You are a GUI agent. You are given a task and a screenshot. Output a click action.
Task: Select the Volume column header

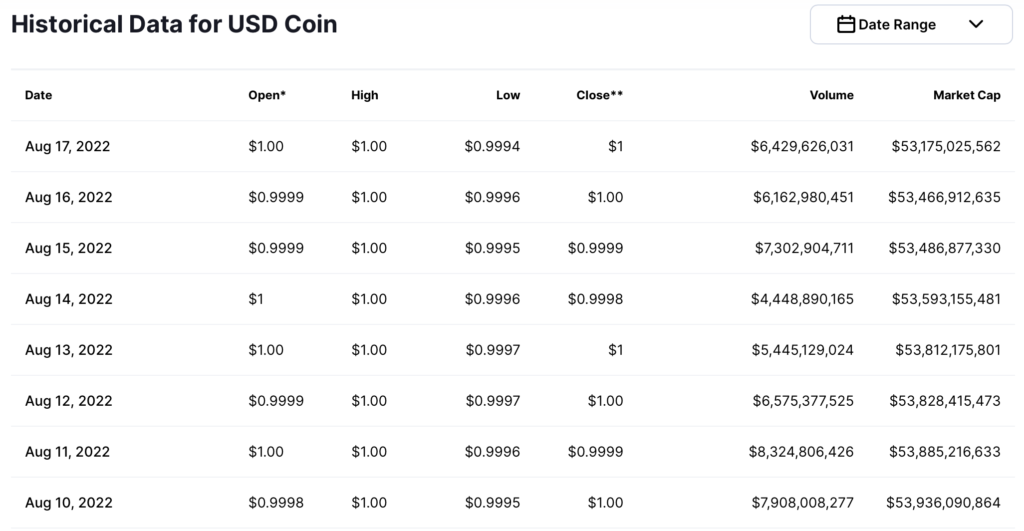click(832, 96)
